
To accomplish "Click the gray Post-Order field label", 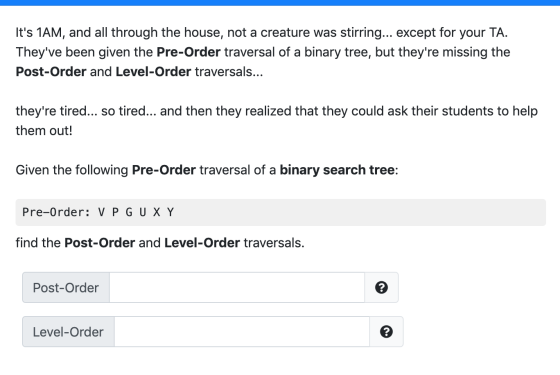I will [66, 288].
